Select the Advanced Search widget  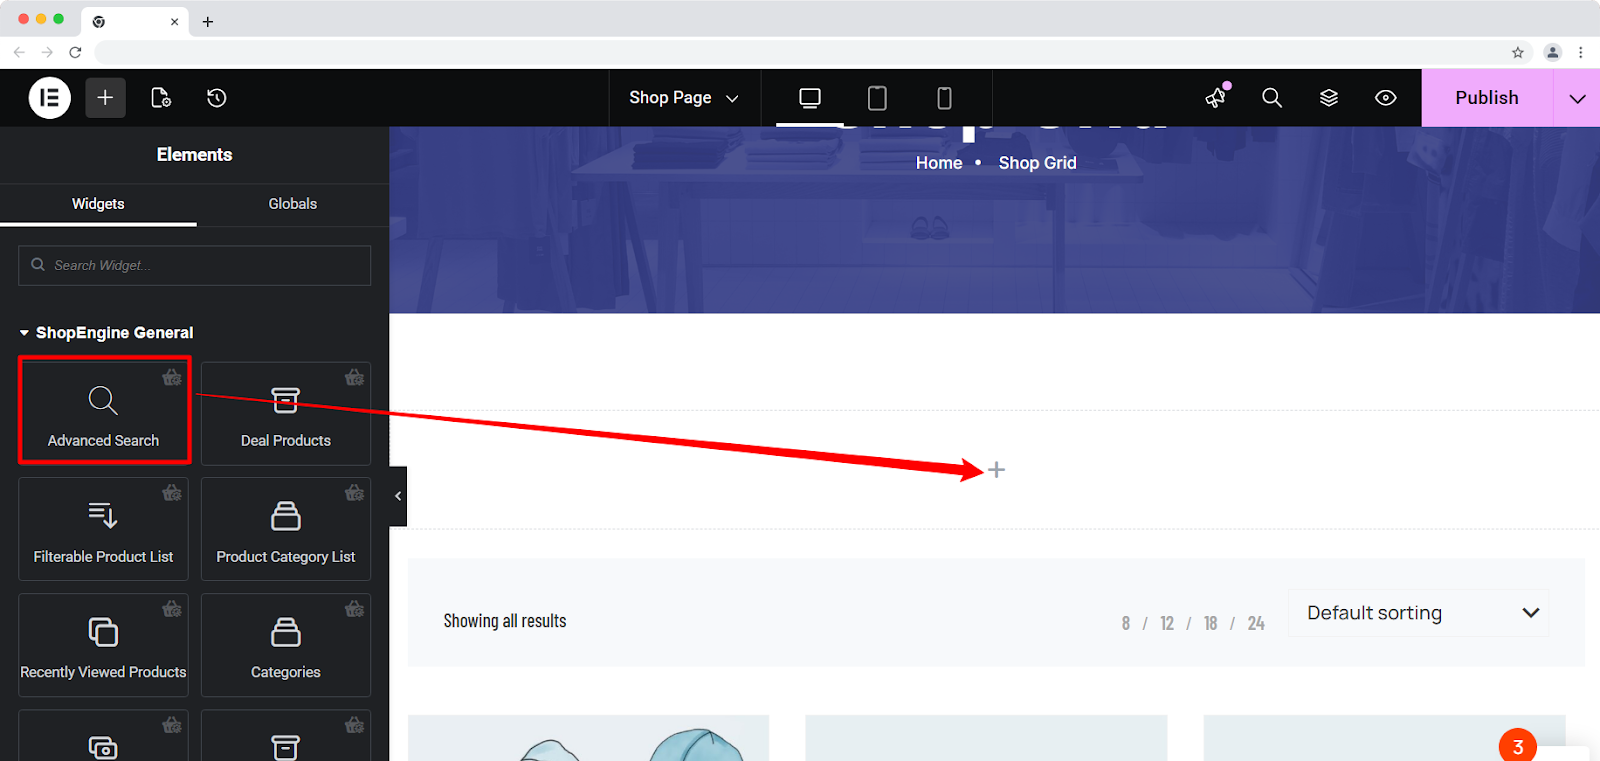(x=104, y=411)
